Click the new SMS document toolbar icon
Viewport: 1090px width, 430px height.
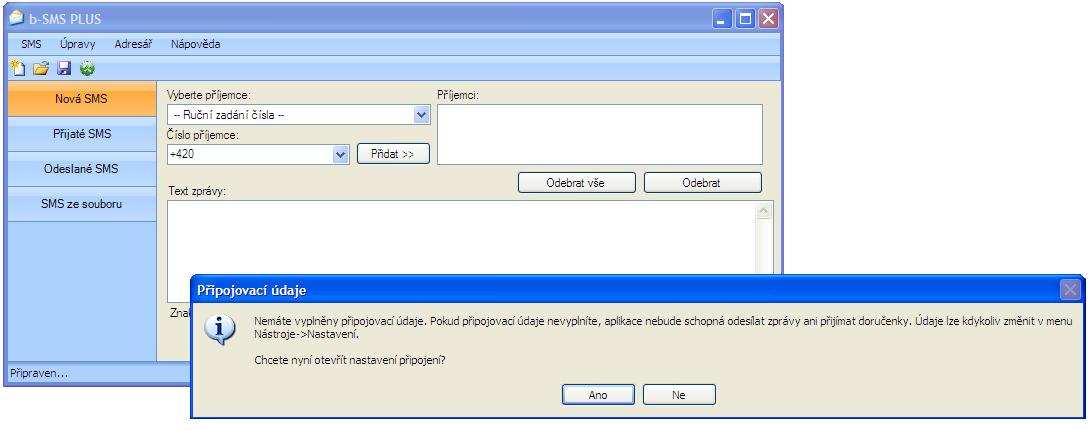coord(19,68)
